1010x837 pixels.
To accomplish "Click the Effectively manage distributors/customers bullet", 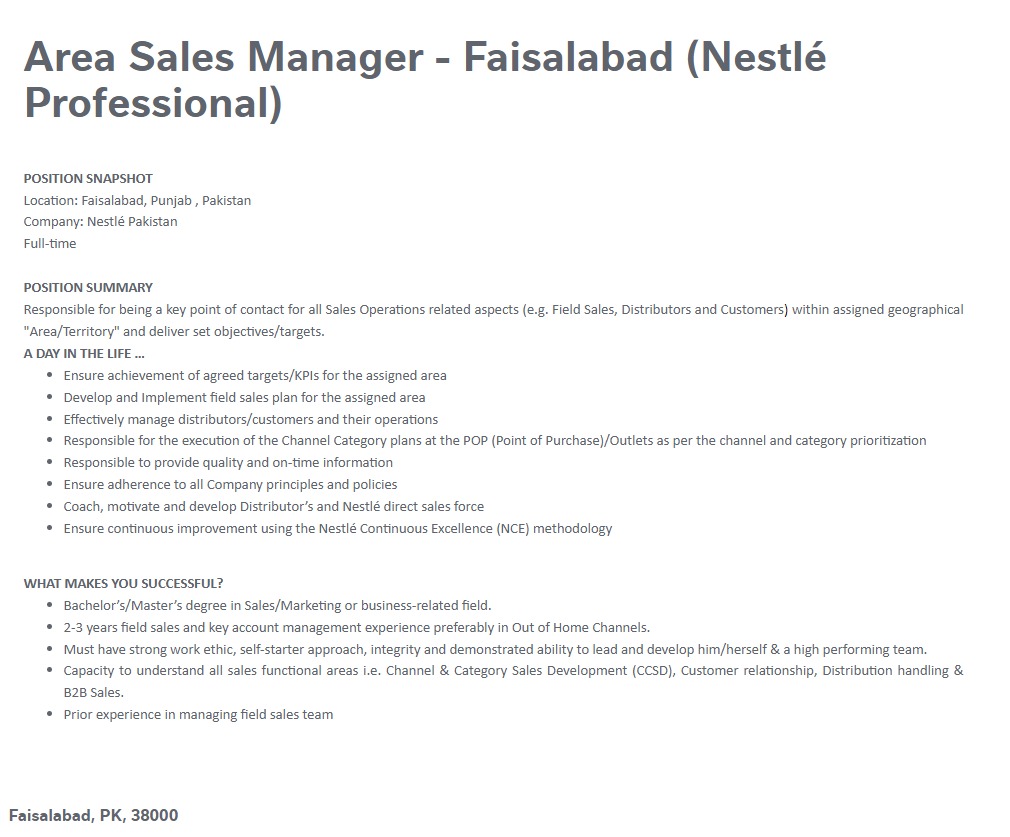I will 250,419.
